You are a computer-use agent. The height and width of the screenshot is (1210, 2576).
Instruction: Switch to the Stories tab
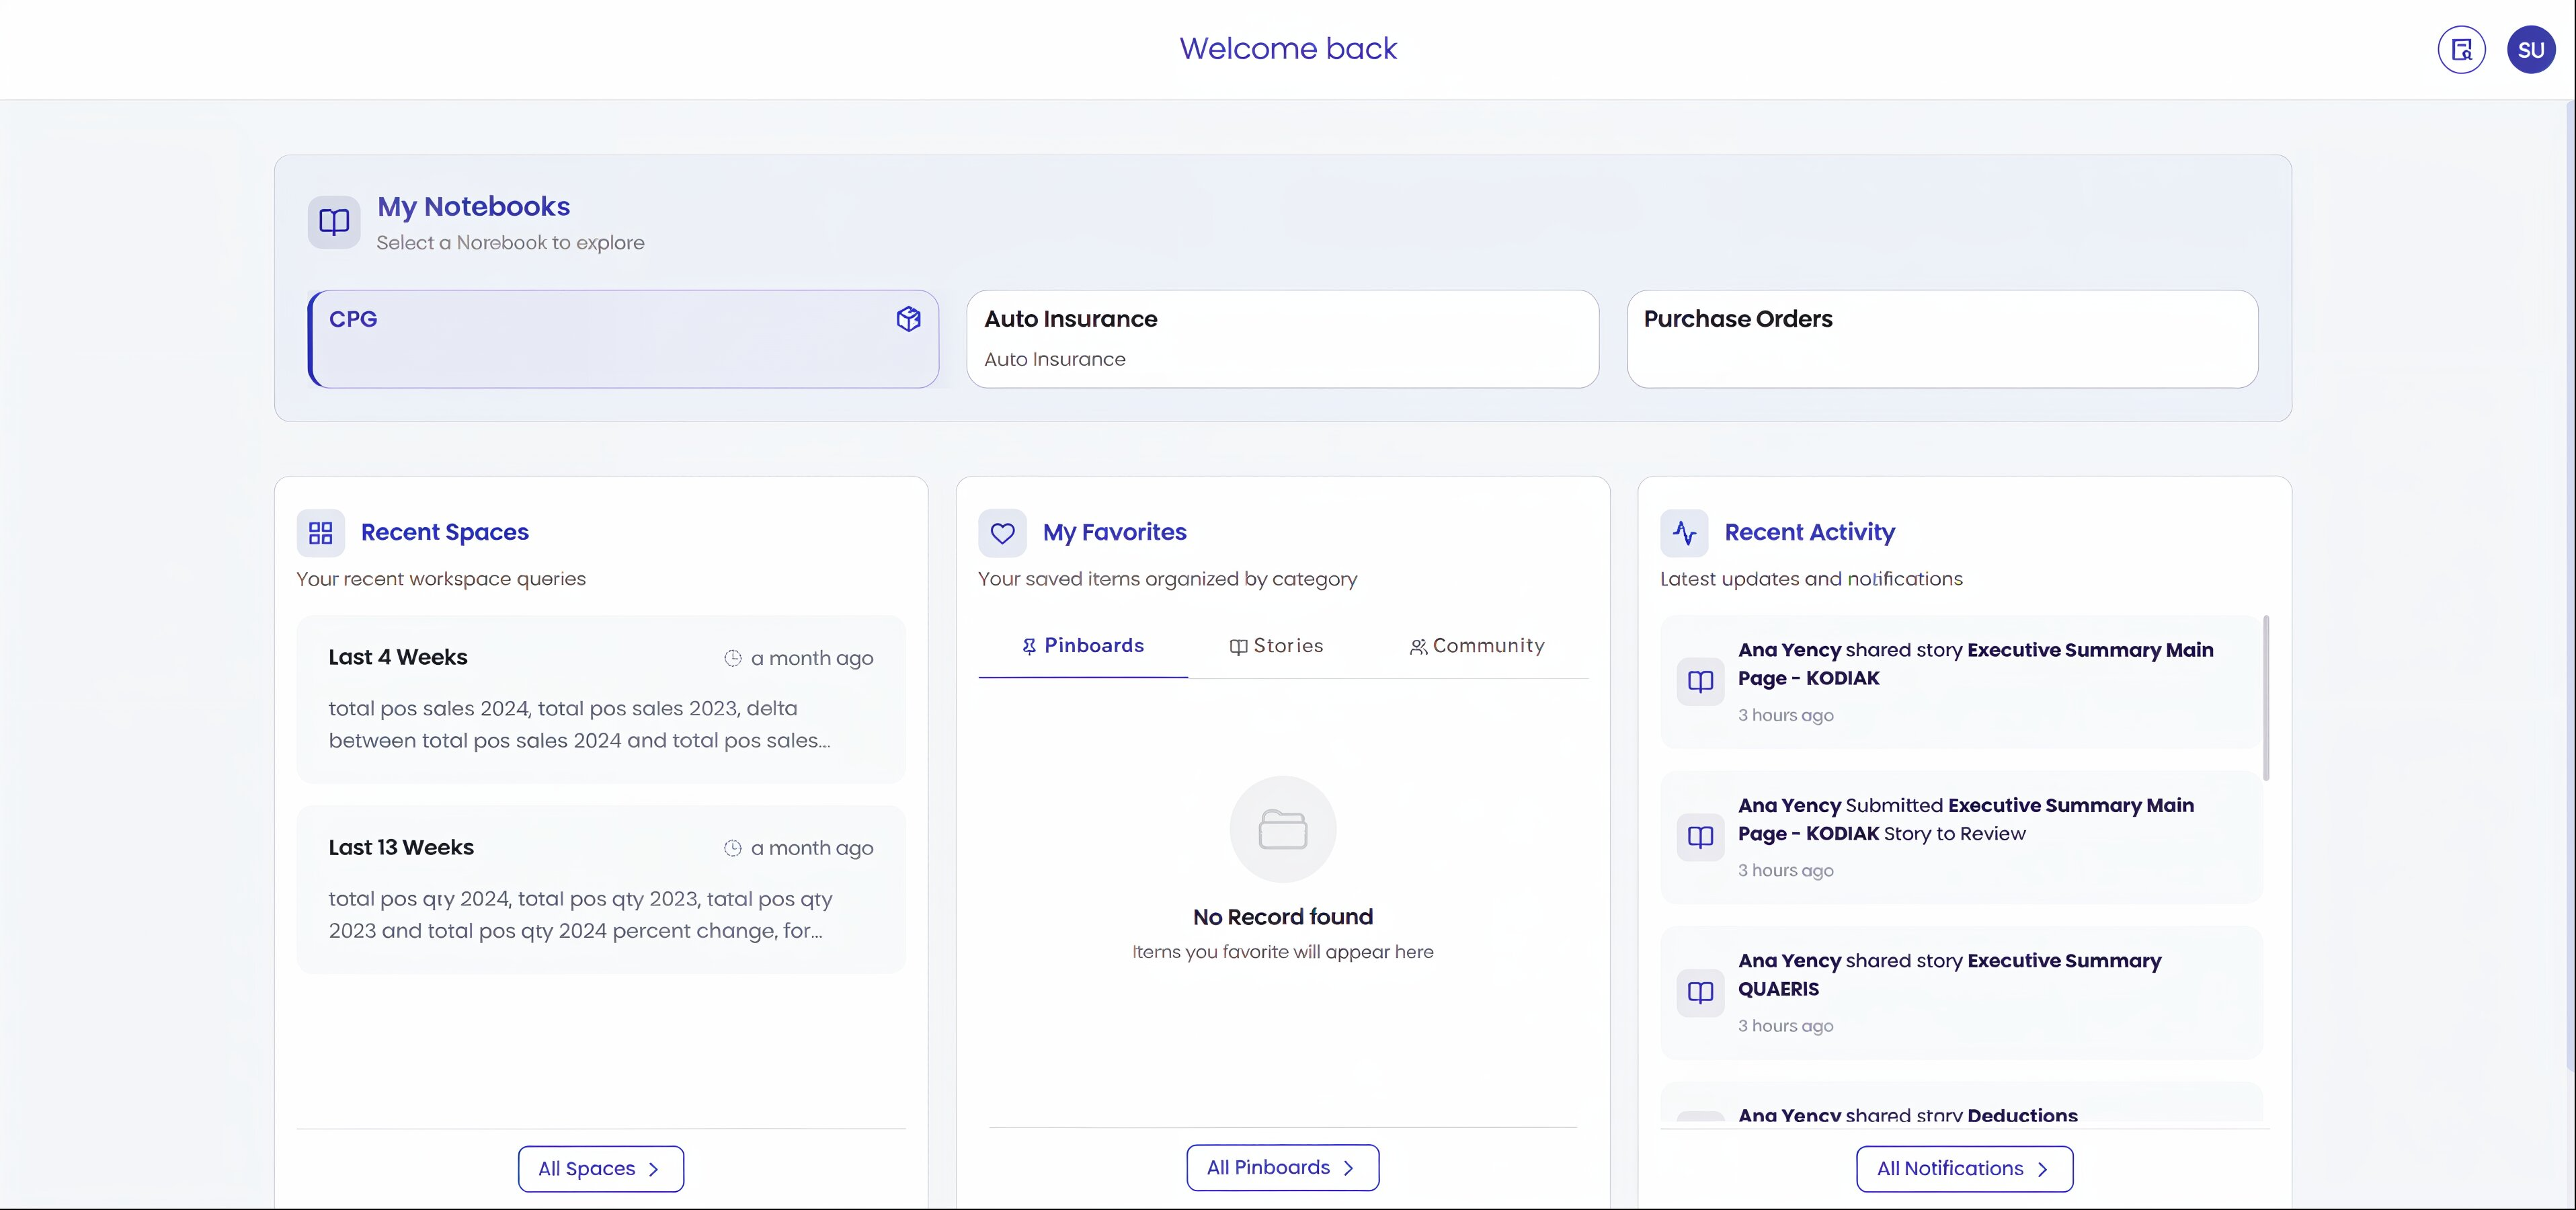[1276, 646]
